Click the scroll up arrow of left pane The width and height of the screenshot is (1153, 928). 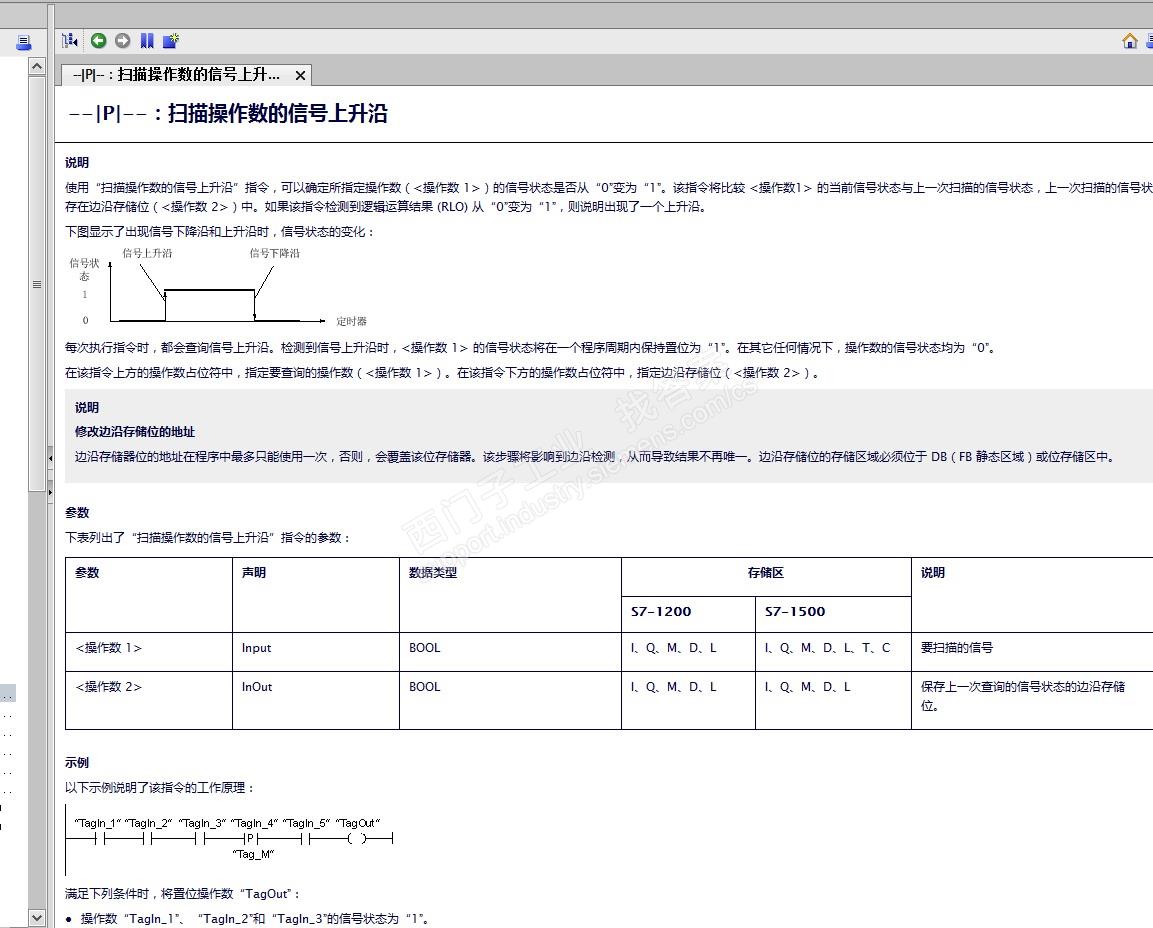[x=37, y=66]
